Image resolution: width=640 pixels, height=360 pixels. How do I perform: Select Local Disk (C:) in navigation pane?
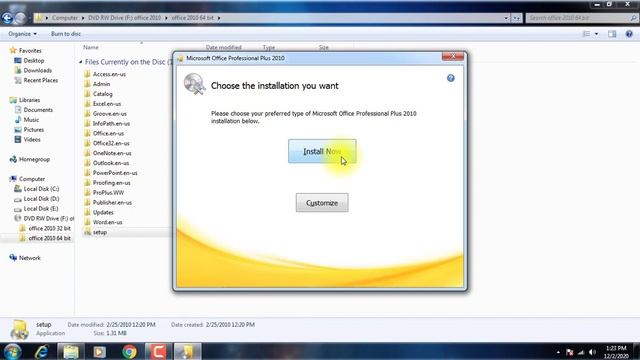pyautogui.click(x=41, y=189)
